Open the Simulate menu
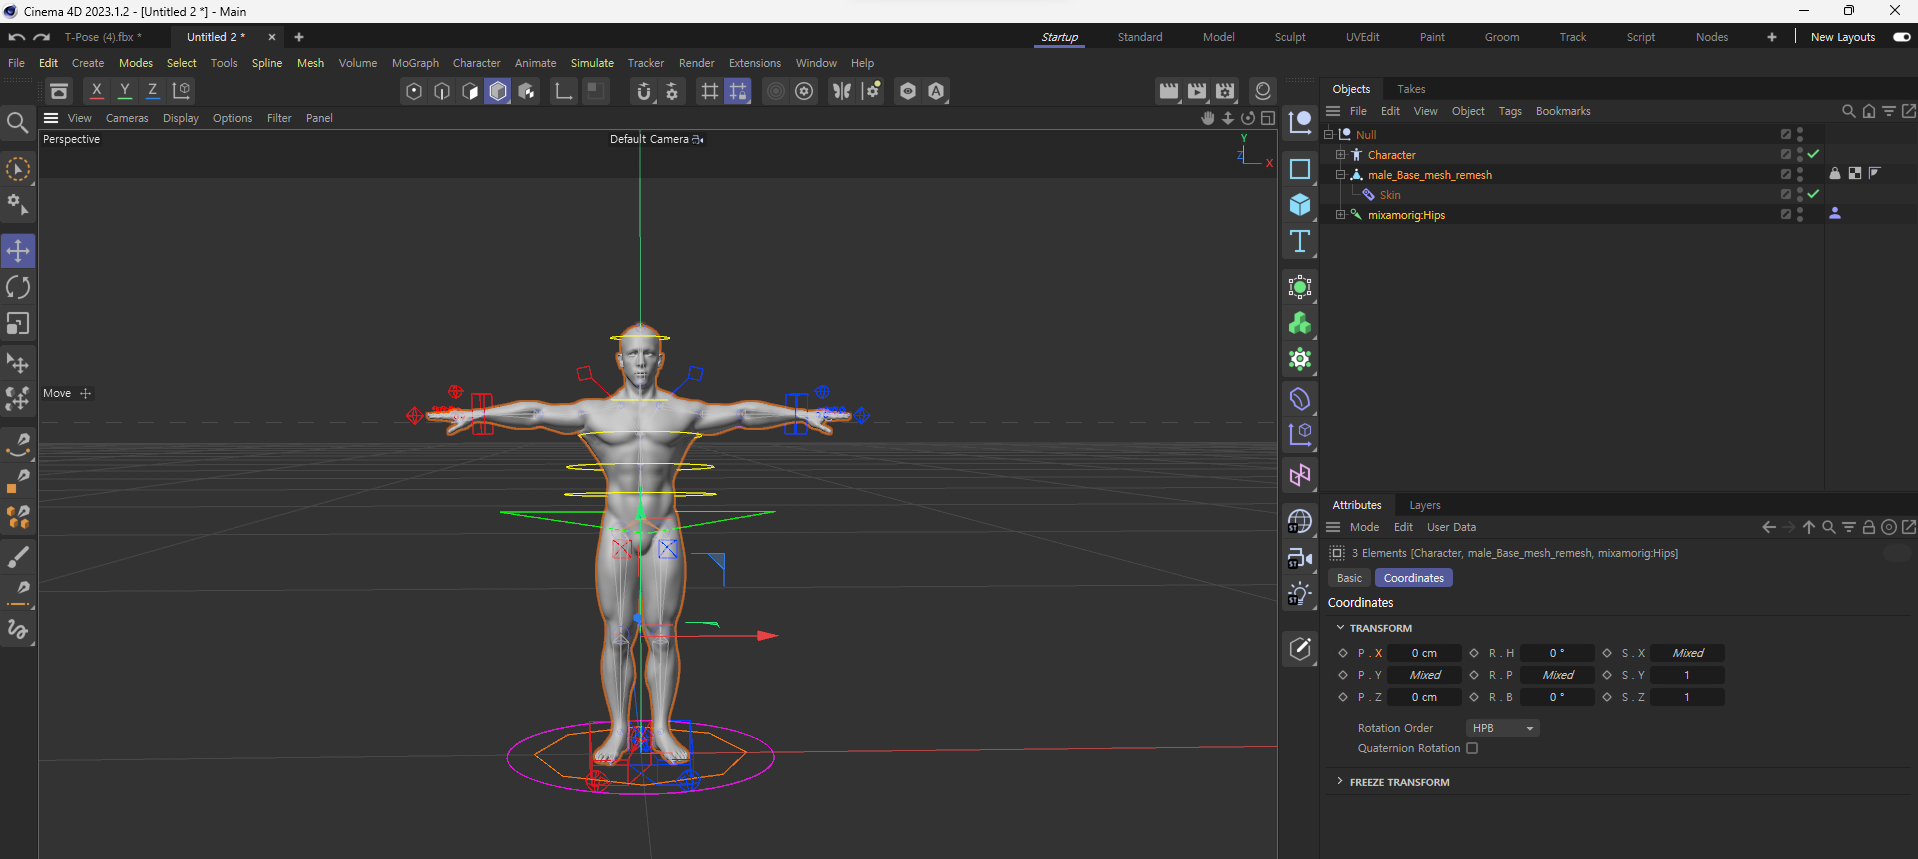Screen dimensions: 1918x859 coord(592,63)
